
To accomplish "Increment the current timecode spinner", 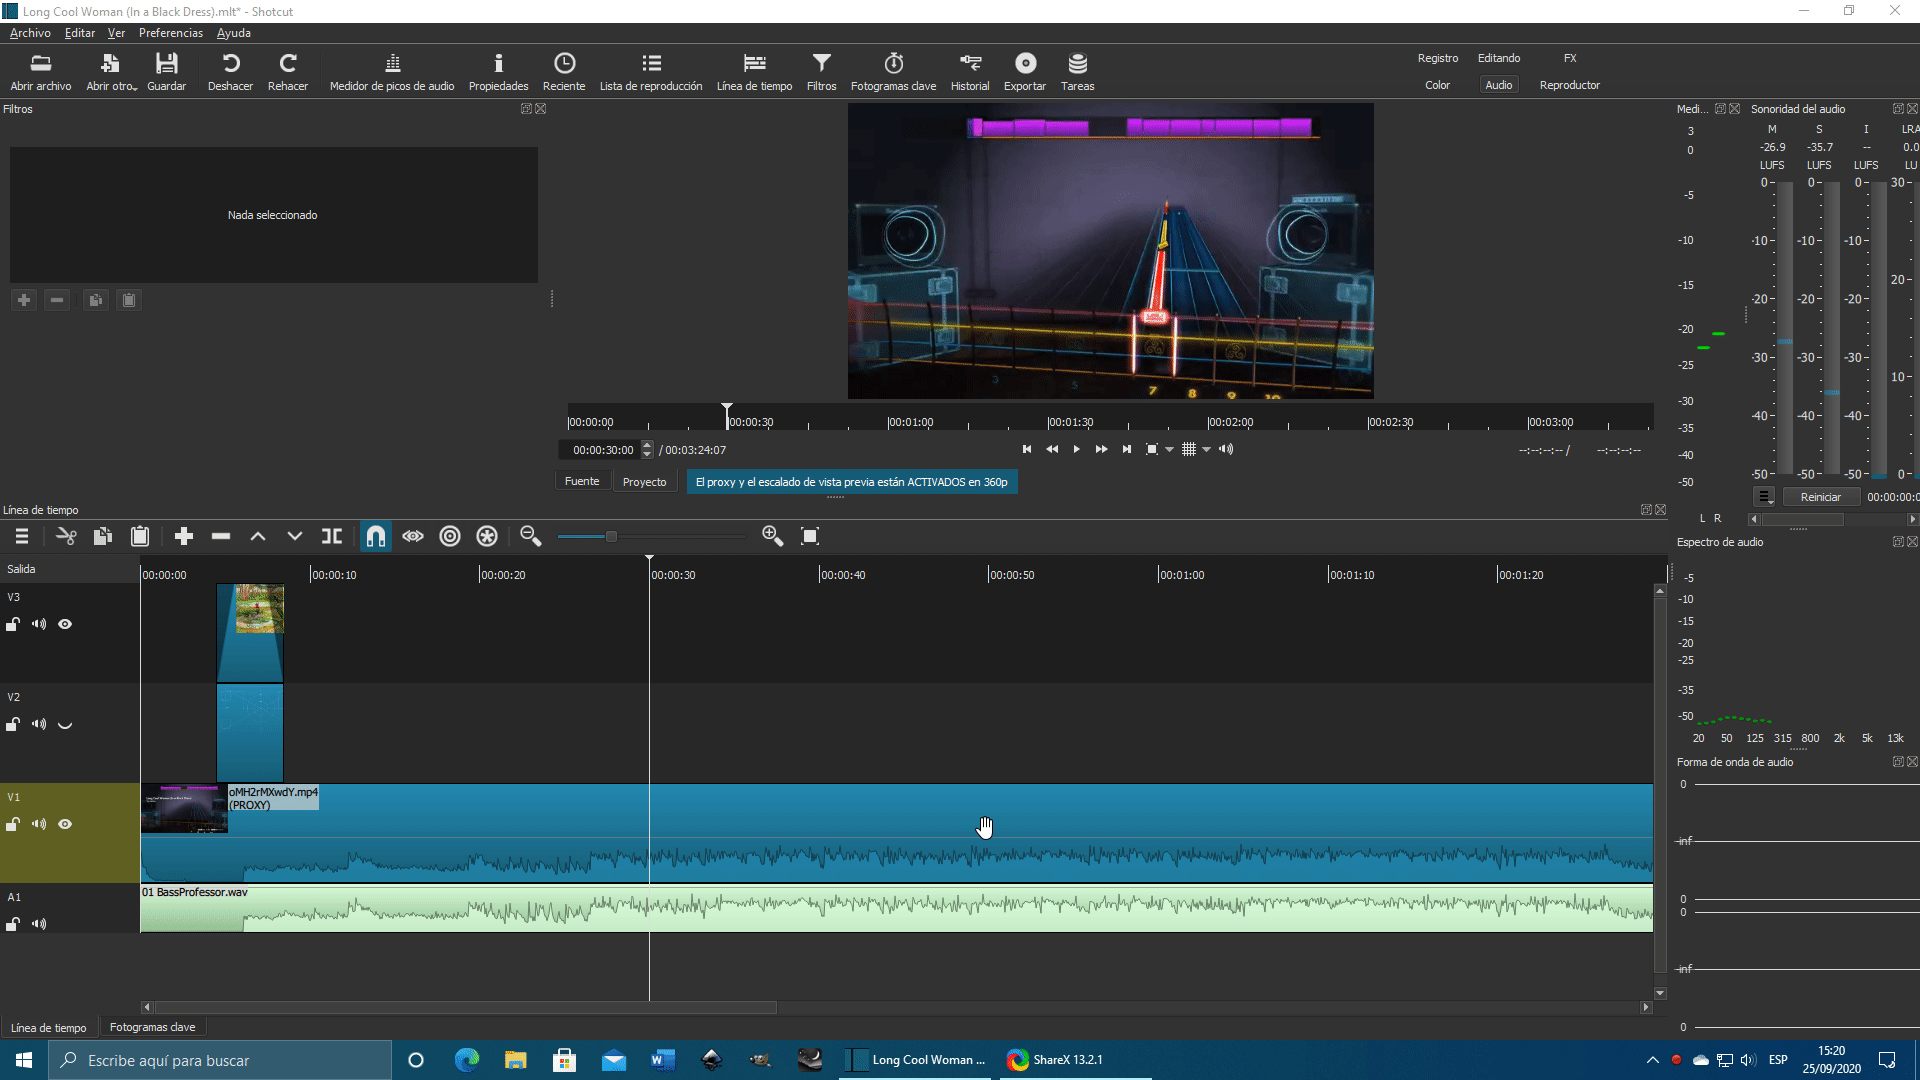I will tap(647, 445).
